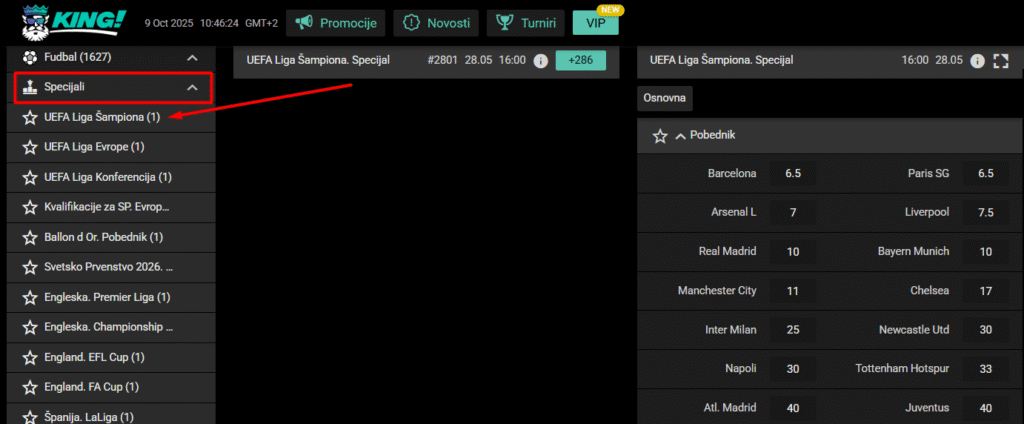
Task: Collapse the Fudbal section chevron
Action: tap(192, 59)
